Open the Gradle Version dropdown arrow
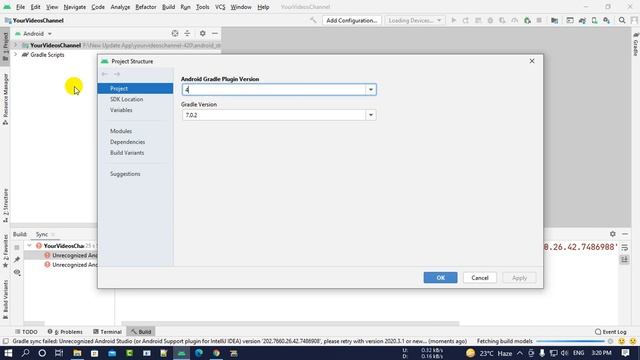The image size is (640, 360). [371, 115]
